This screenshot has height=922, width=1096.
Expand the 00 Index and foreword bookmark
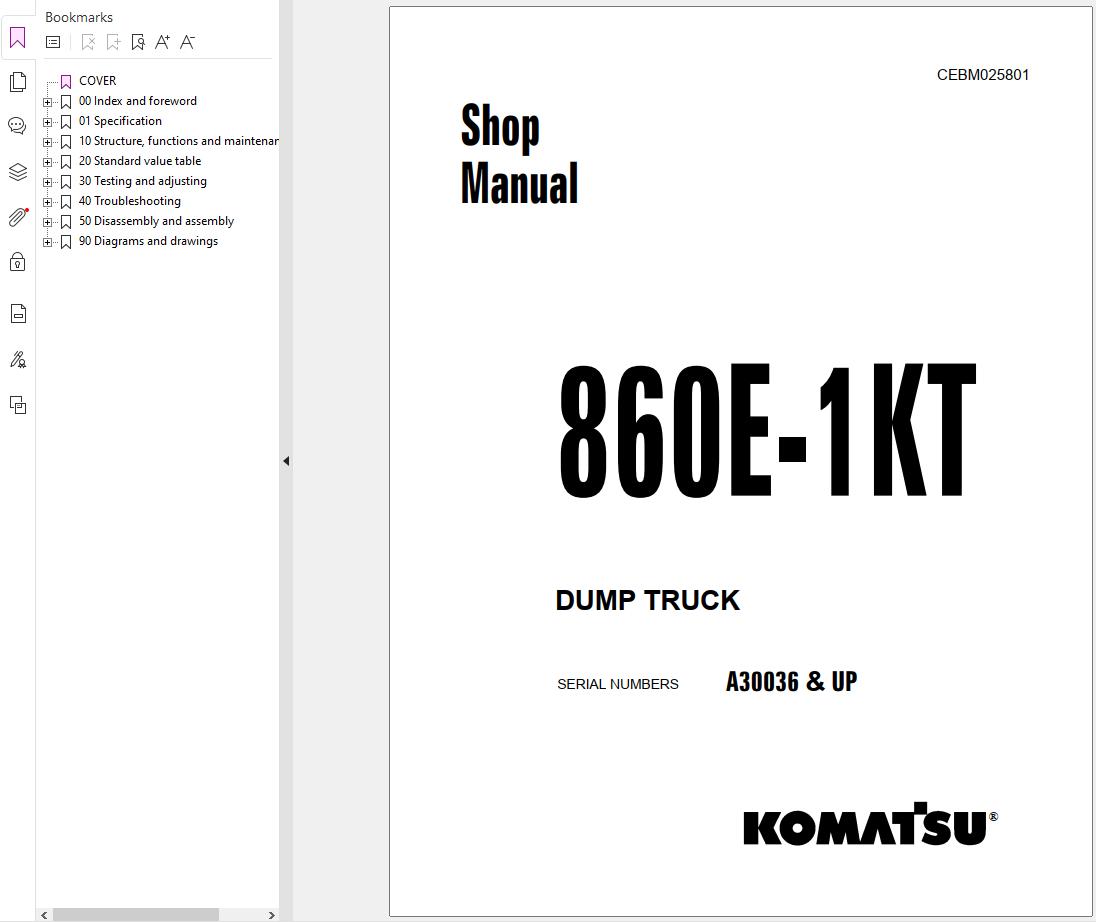pos(47,102)
